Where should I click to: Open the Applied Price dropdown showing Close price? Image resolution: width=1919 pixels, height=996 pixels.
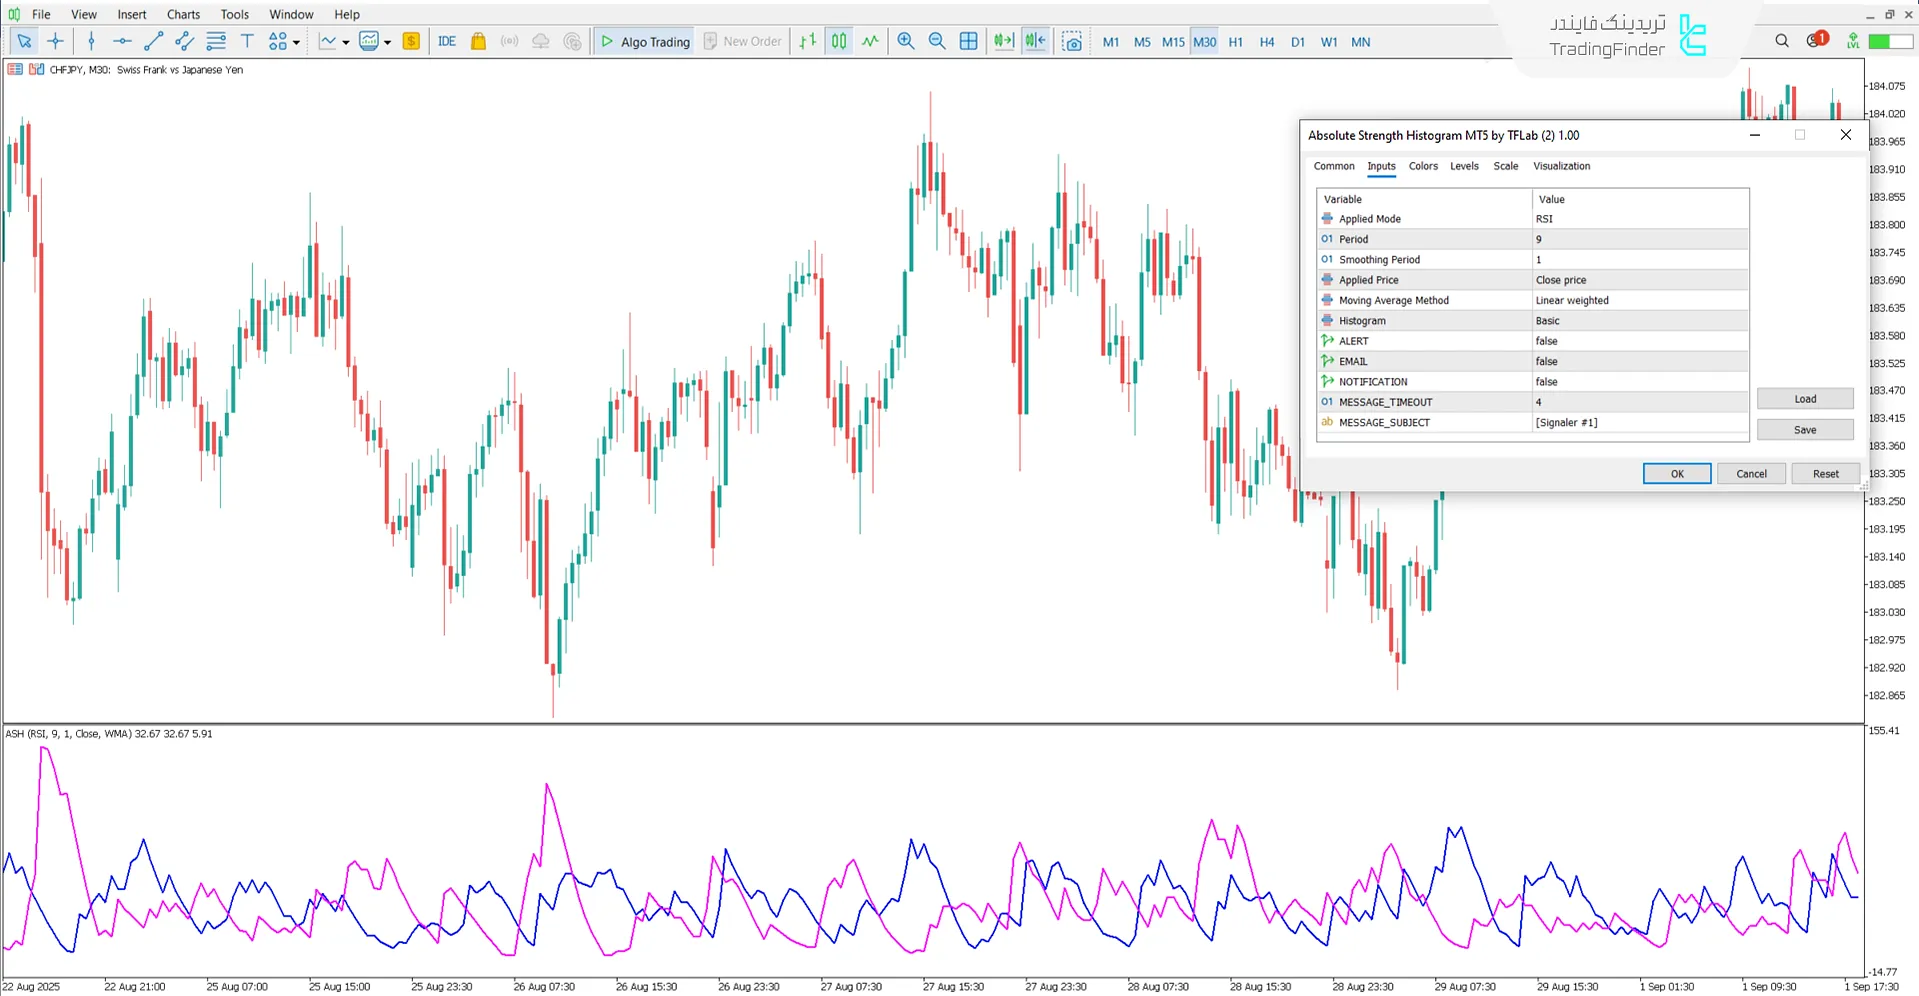point(1638,280)
